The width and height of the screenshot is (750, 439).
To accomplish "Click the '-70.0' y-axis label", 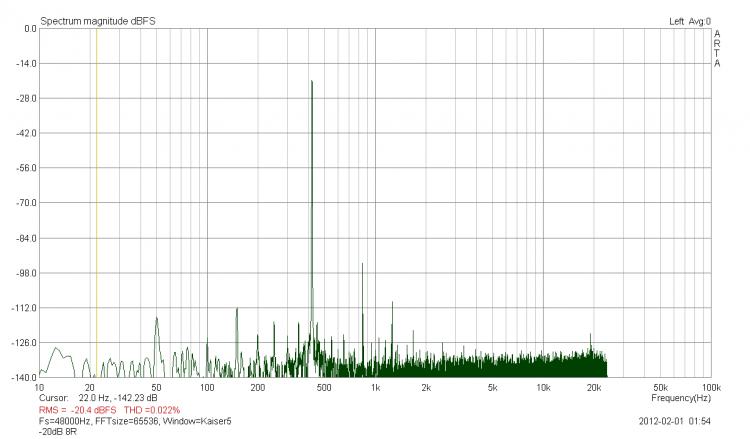I will tap(26, 203).
